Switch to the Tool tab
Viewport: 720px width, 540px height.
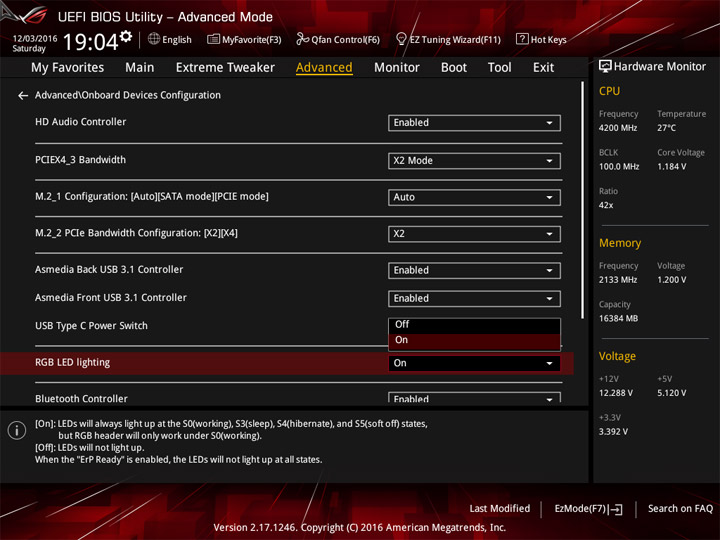click(499, 68)
